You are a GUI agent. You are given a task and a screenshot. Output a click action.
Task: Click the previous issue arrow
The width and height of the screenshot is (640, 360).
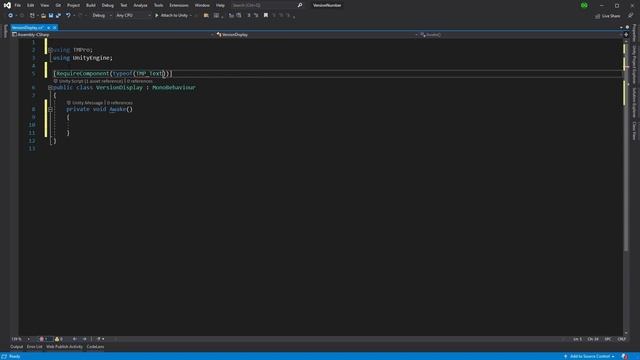(x=75, y=339)
